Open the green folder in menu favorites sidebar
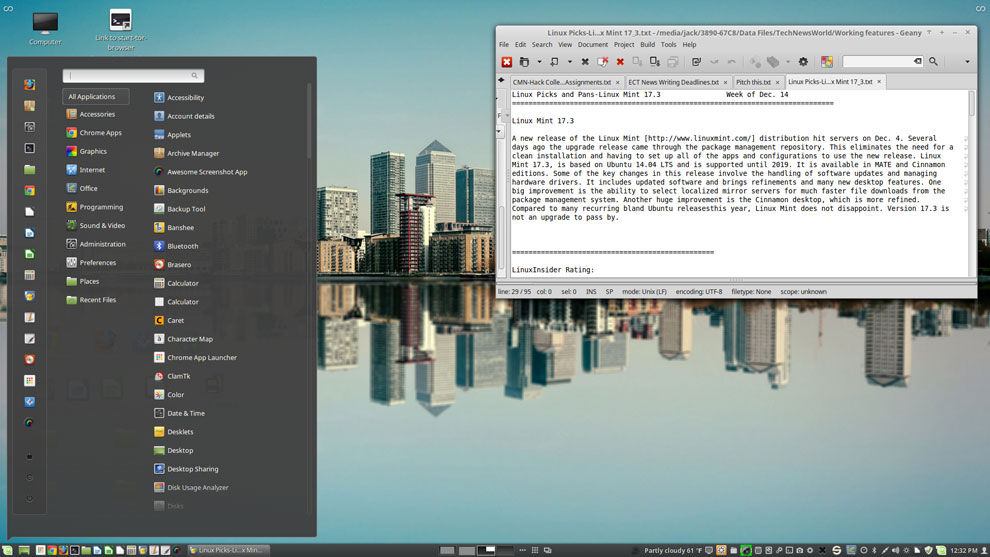This screenshot has height=557, width=990. click(x=29, y=169)
